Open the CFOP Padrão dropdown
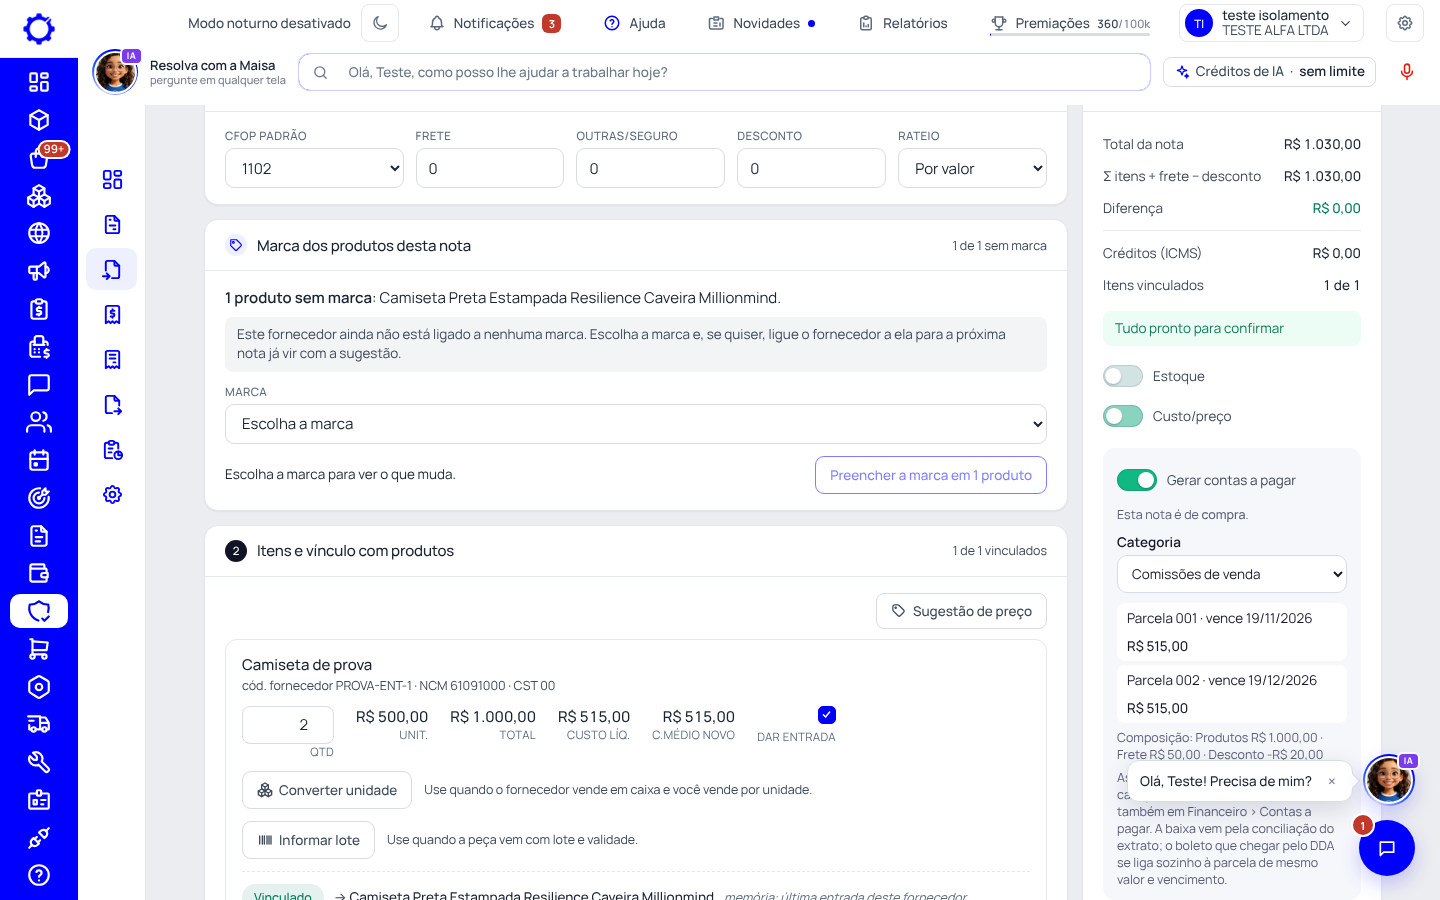The image size is (1440, 900). [x=314, y=168]
